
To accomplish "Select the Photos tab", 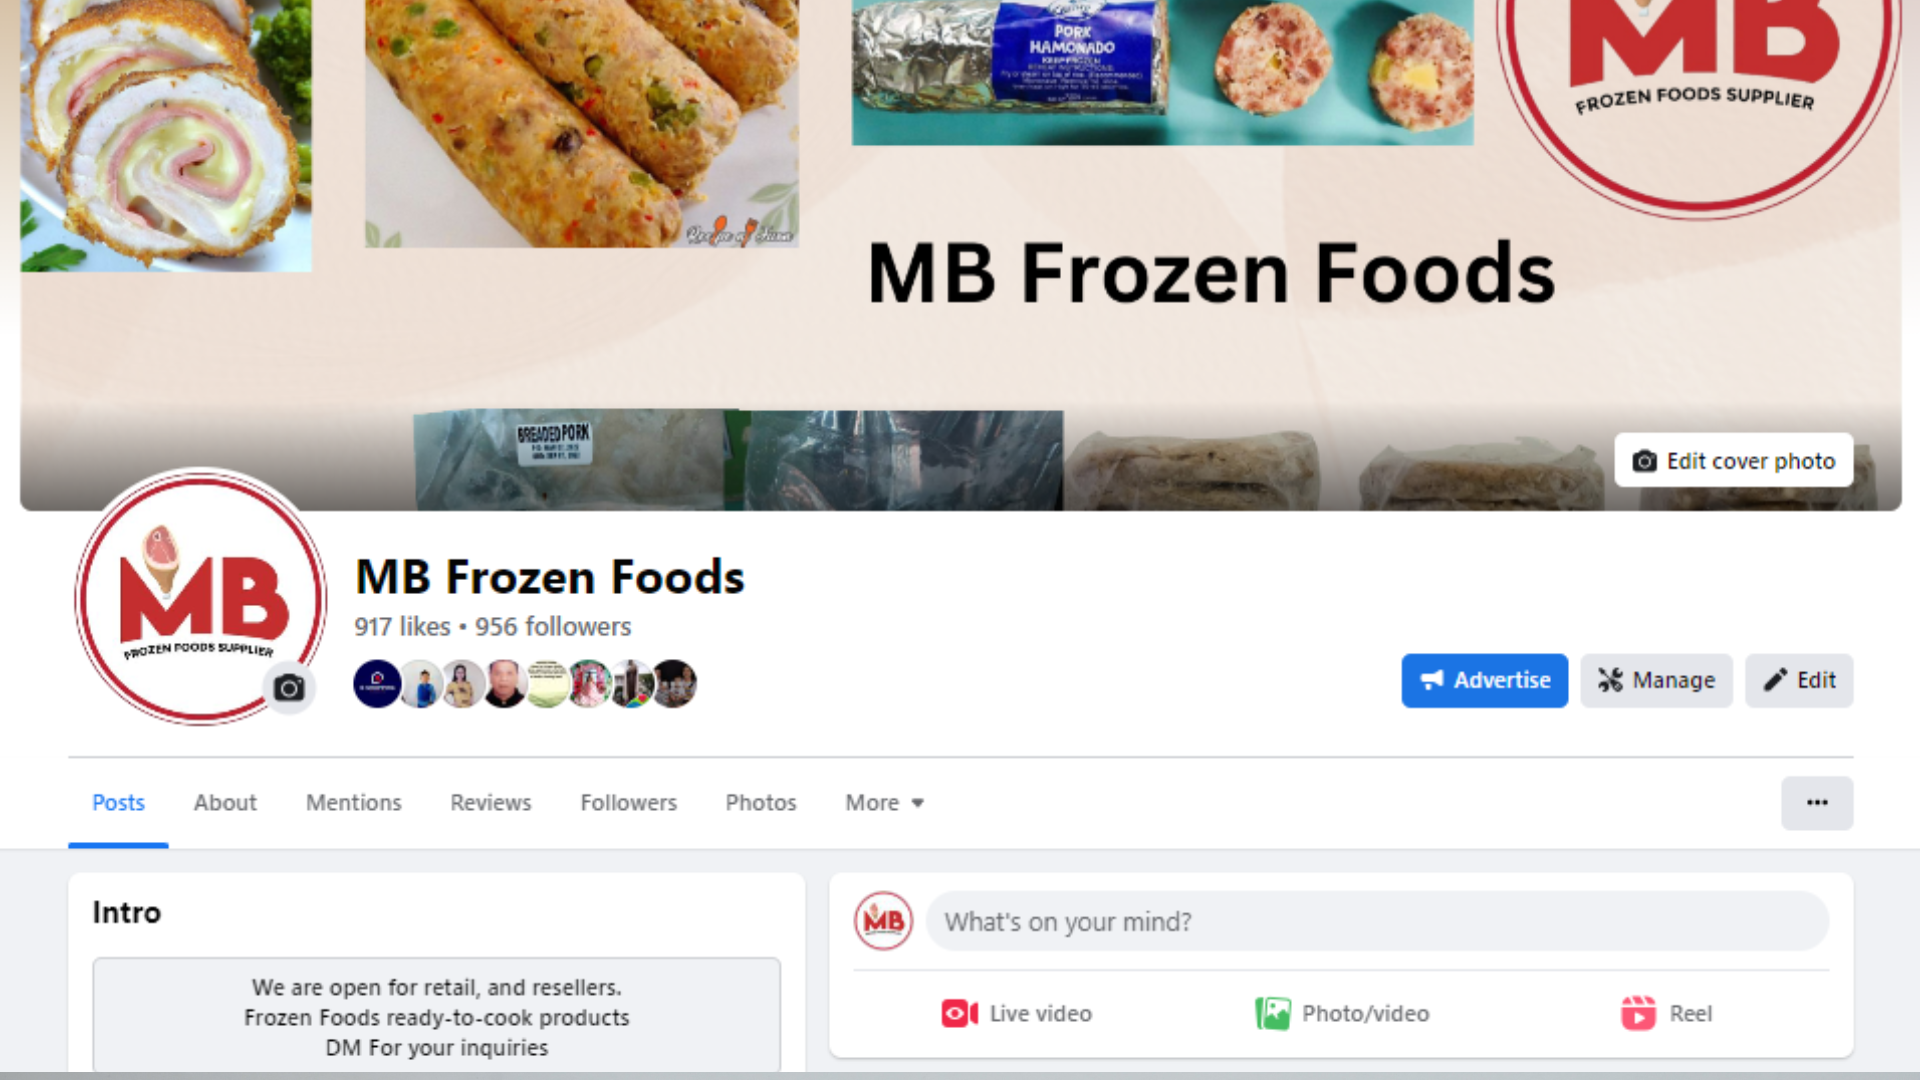I will coord(760,803).
